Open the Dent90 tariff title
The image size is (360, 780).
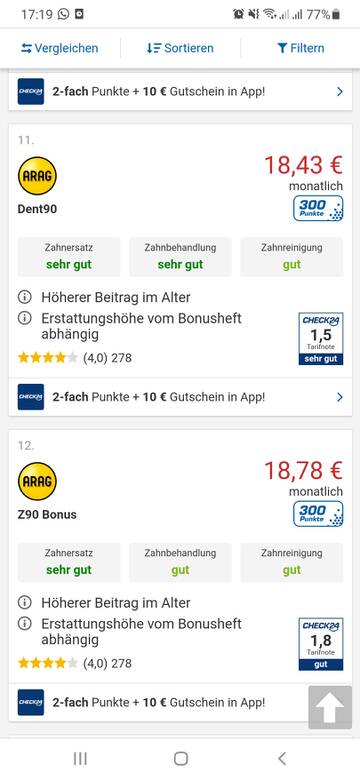click(37, 209)
